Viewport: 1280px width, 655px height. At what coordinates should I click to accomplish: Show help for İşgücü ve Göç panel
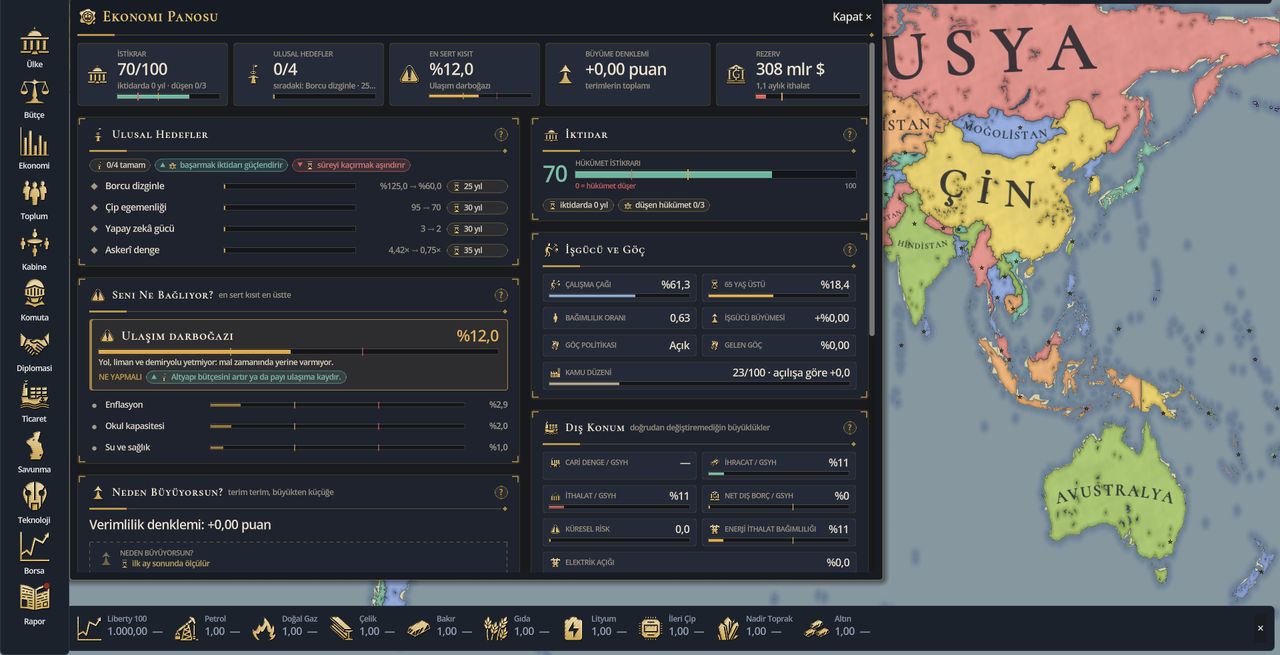click(849, 250)
